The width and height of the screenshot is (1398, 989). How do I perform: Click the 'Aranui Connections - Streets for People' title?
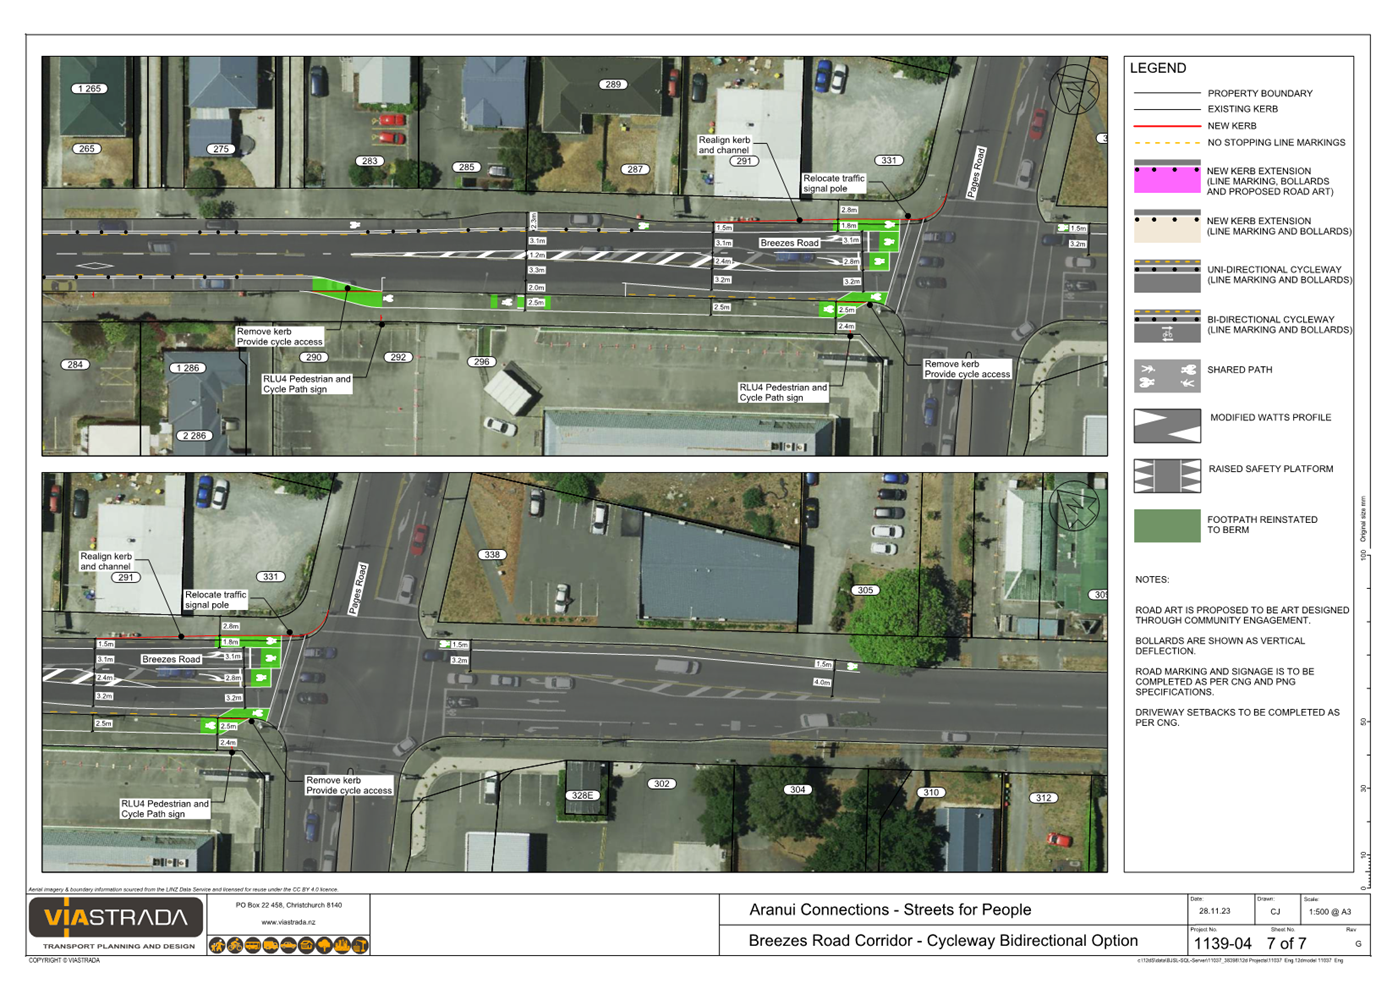pyautogui.click(x=890, y=910)
